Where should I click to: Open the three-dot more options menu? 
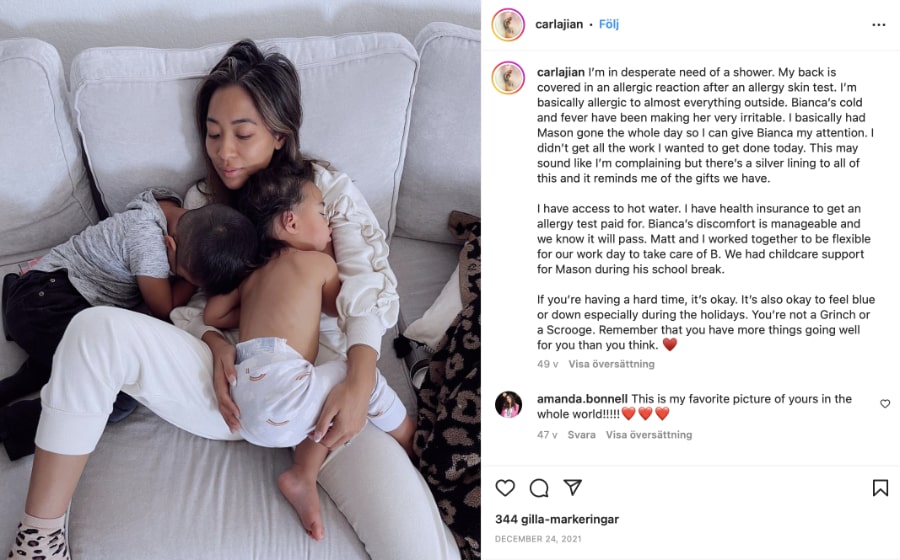(879, 25)
